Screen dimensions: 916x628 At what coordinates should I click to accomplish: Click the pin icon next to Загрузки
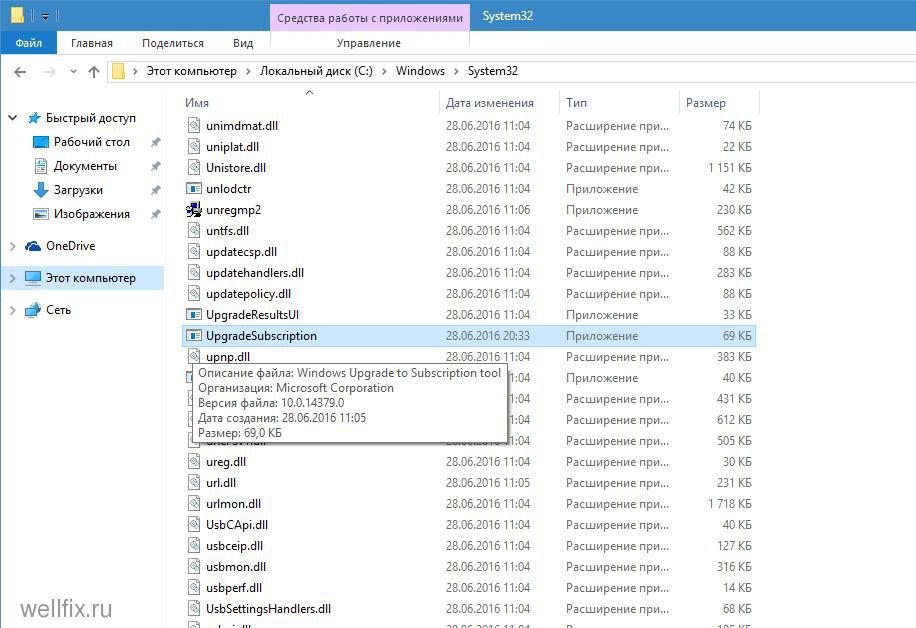tap(155, 190)
